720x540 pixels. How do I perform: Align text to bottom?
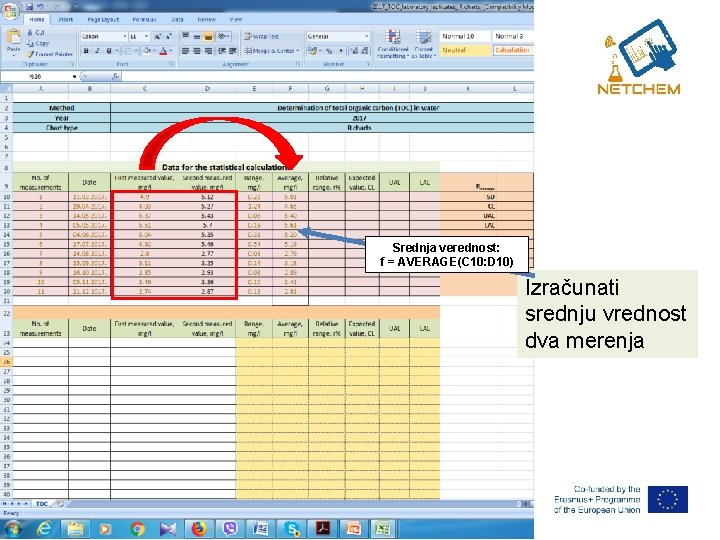tap(208, 36)
